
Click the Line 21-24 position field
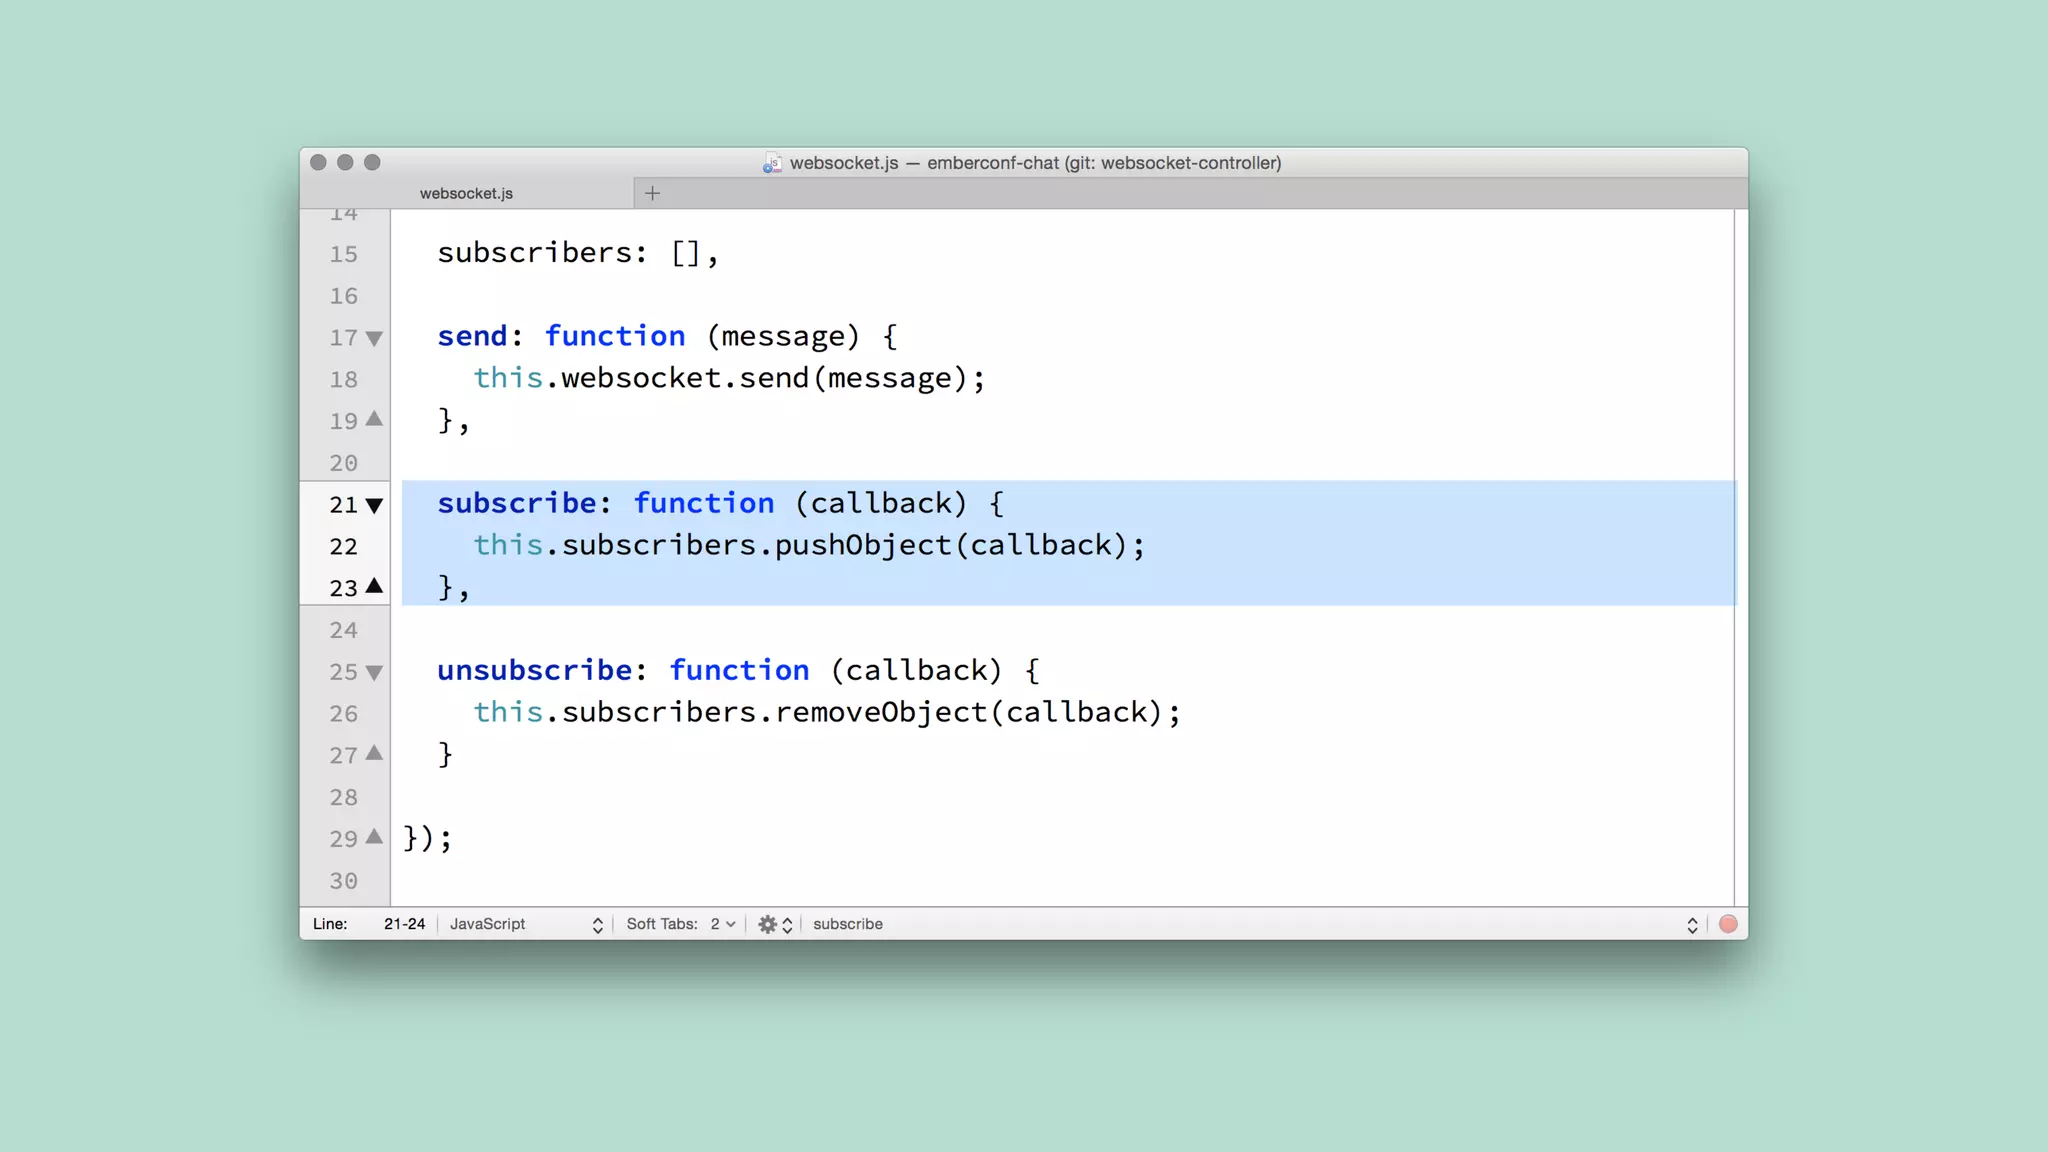pos(404,924)
